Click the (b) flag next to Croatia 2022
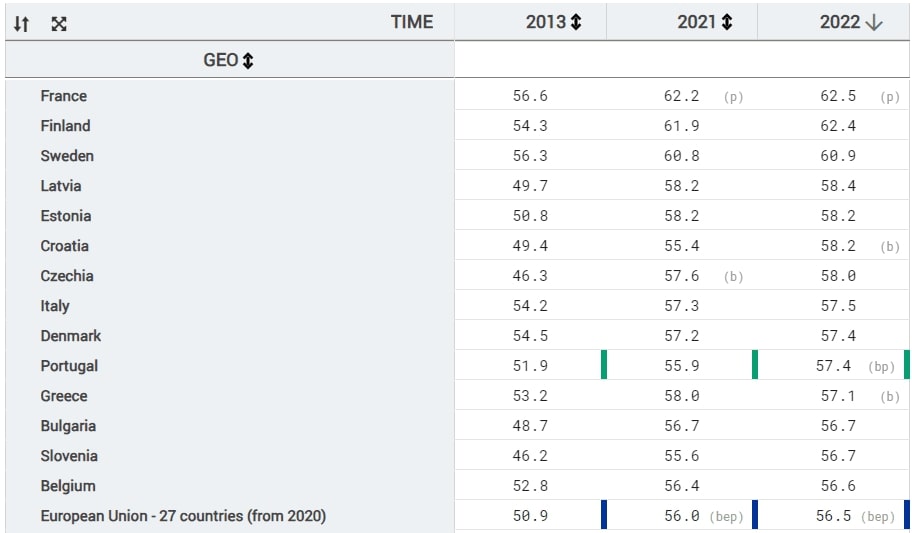Image resolution: width=912 pixels, height=533 pixels. tap(890, 247)
